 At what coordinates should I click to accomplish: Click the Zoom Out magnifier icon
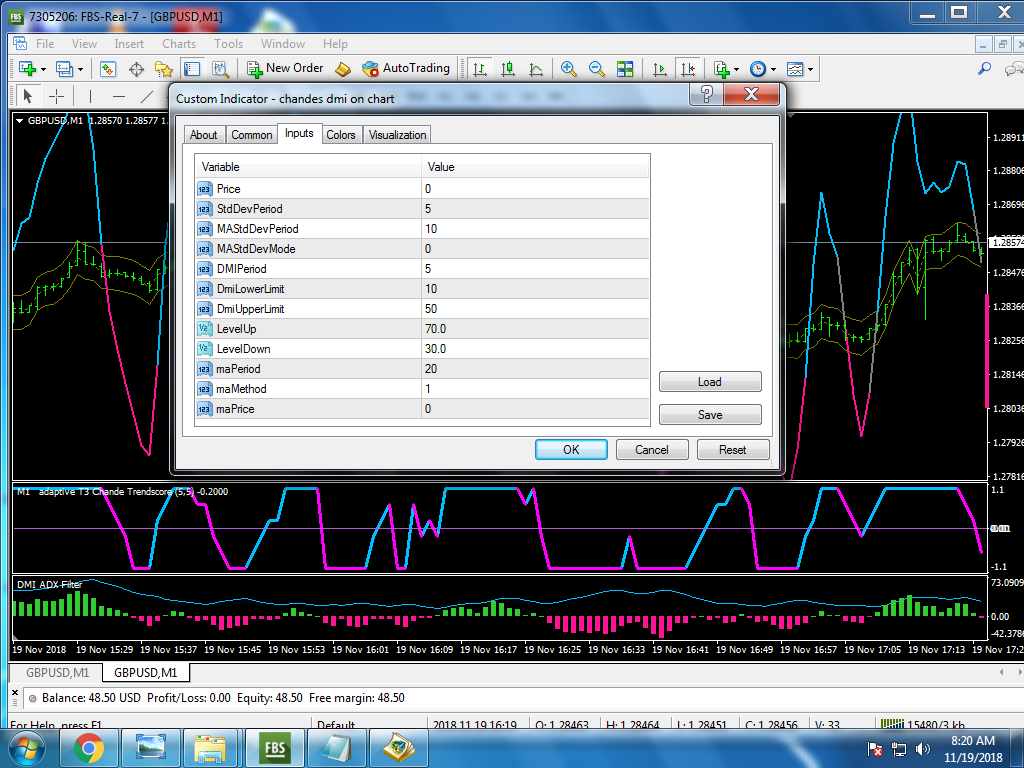597,69
